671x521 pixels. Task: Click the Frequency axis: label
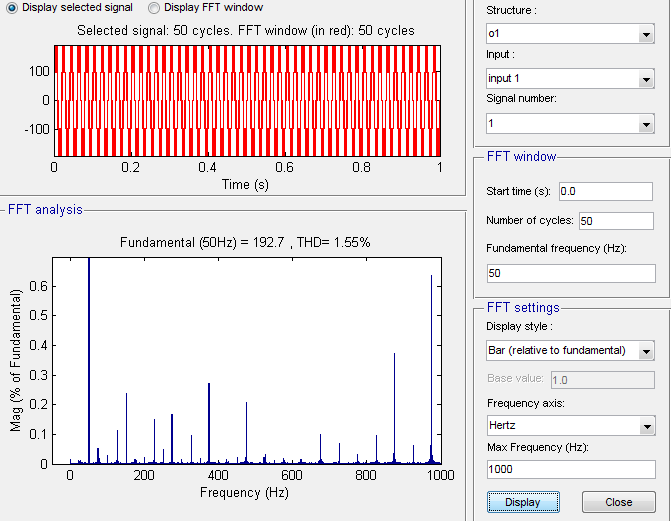pyautogui.click(x=526, y=403)
